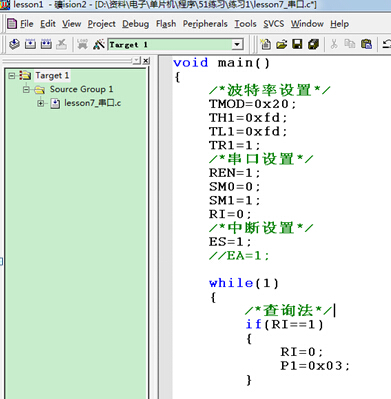
Task: Click the code line SM1=1;
Action: (x=234, y=200)
